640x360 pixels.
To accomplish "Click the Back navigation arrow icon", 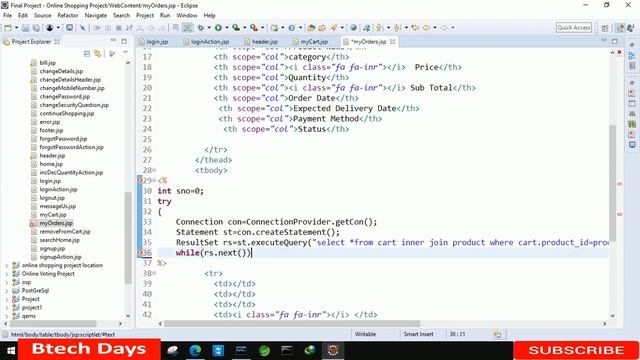I will tap(426, 28).
